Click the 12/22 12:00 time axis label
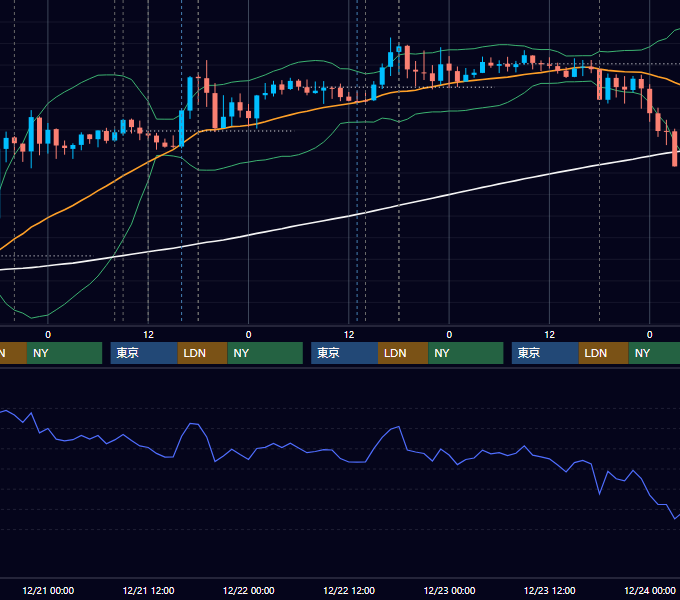Screen dimensions: 680x600 [x=349, y=590]
